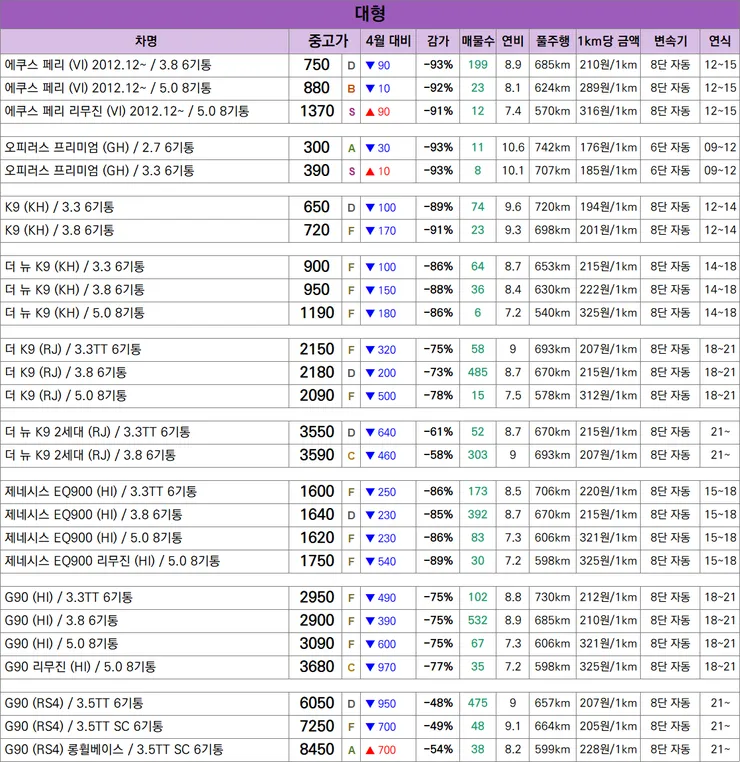Select the 감가 column header
The image size is (740, 762).
coord(438,41)
